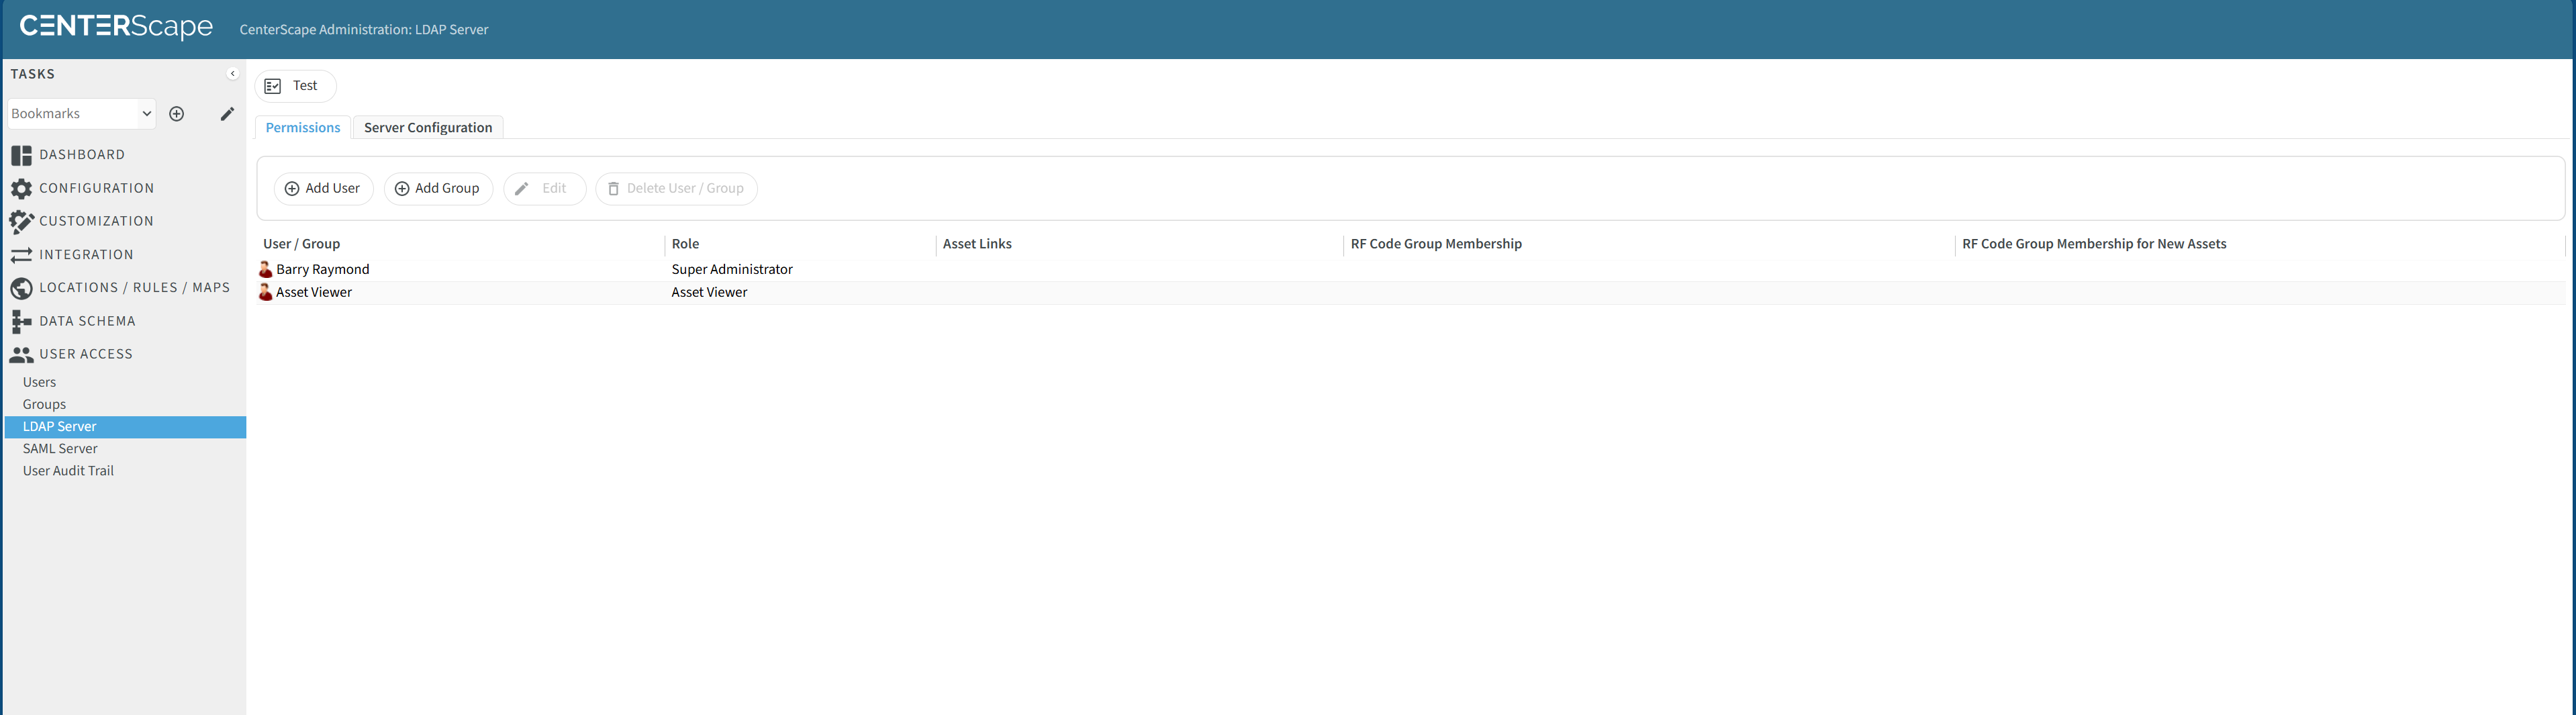Collapse the User Access section
Image resolution: width=2576 pixels, height=715 pixels.
(85, 354)
